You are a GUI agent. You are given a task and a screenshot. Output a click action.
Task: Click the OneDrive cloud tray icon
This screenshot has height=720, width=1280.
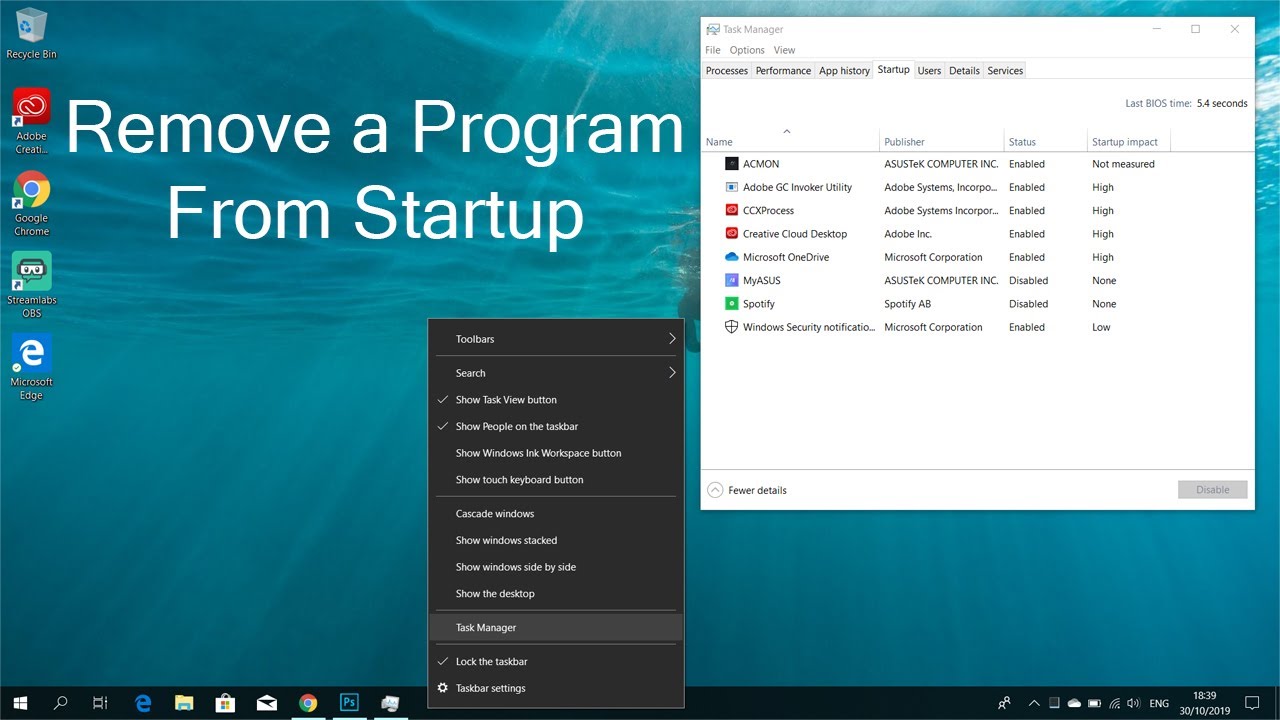1074,703
